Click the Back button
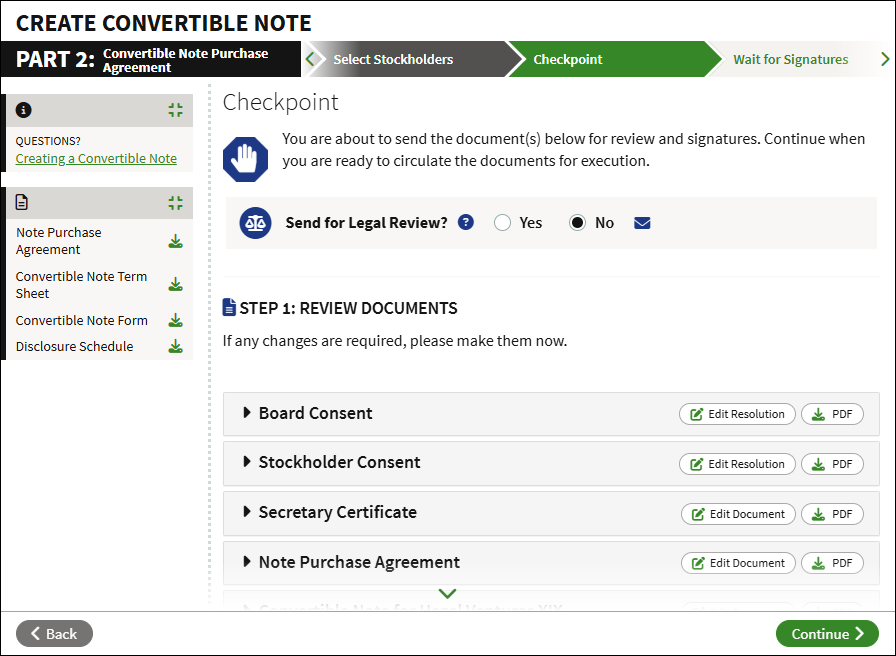896x656 pixels. click(54, 634)
